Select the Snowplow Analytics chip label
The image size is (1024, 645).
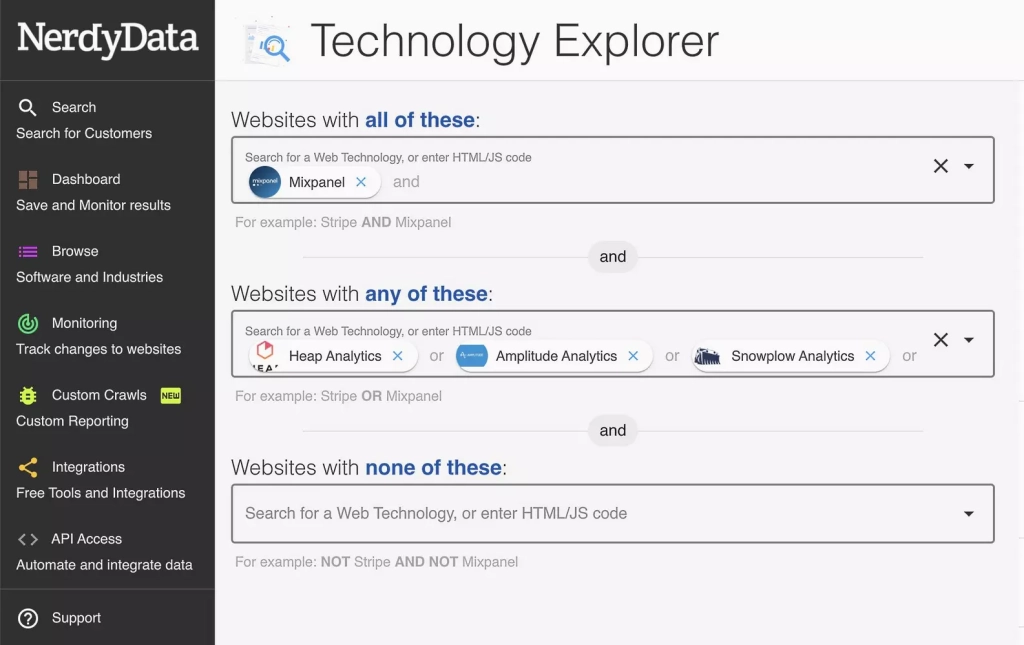[x=793, y=356]
